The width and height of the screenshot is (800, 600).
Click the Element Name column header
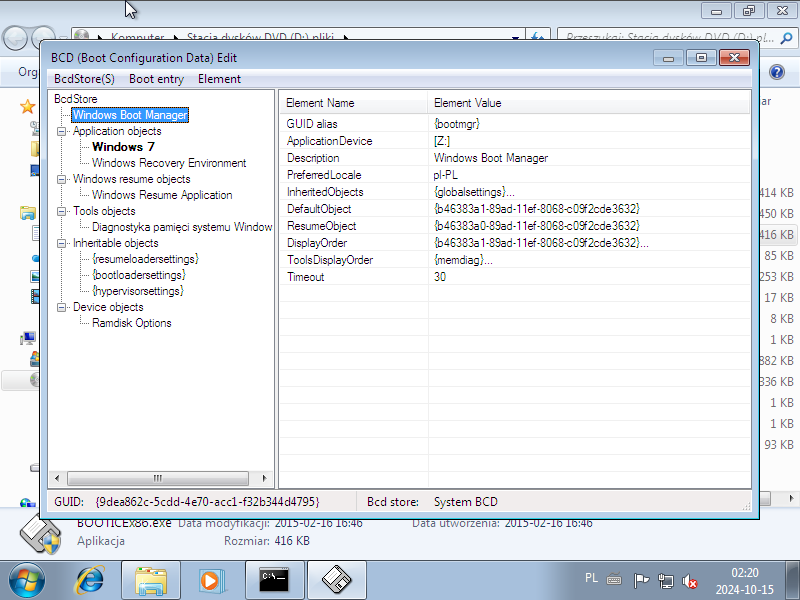tap(353, 103)
